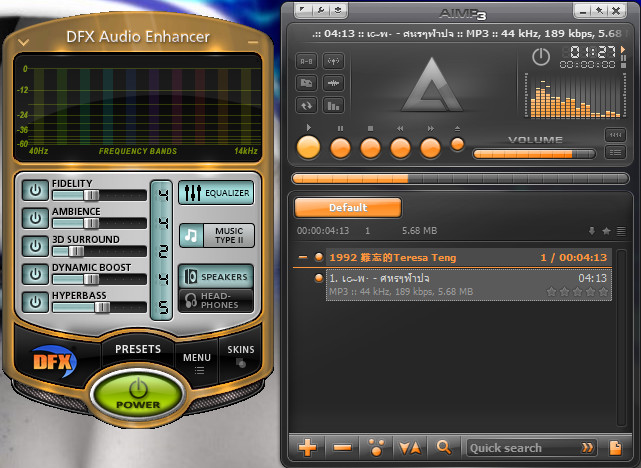Collapse the 1992 Teresa Teng group
641x468 pixels.
(303, 258)
